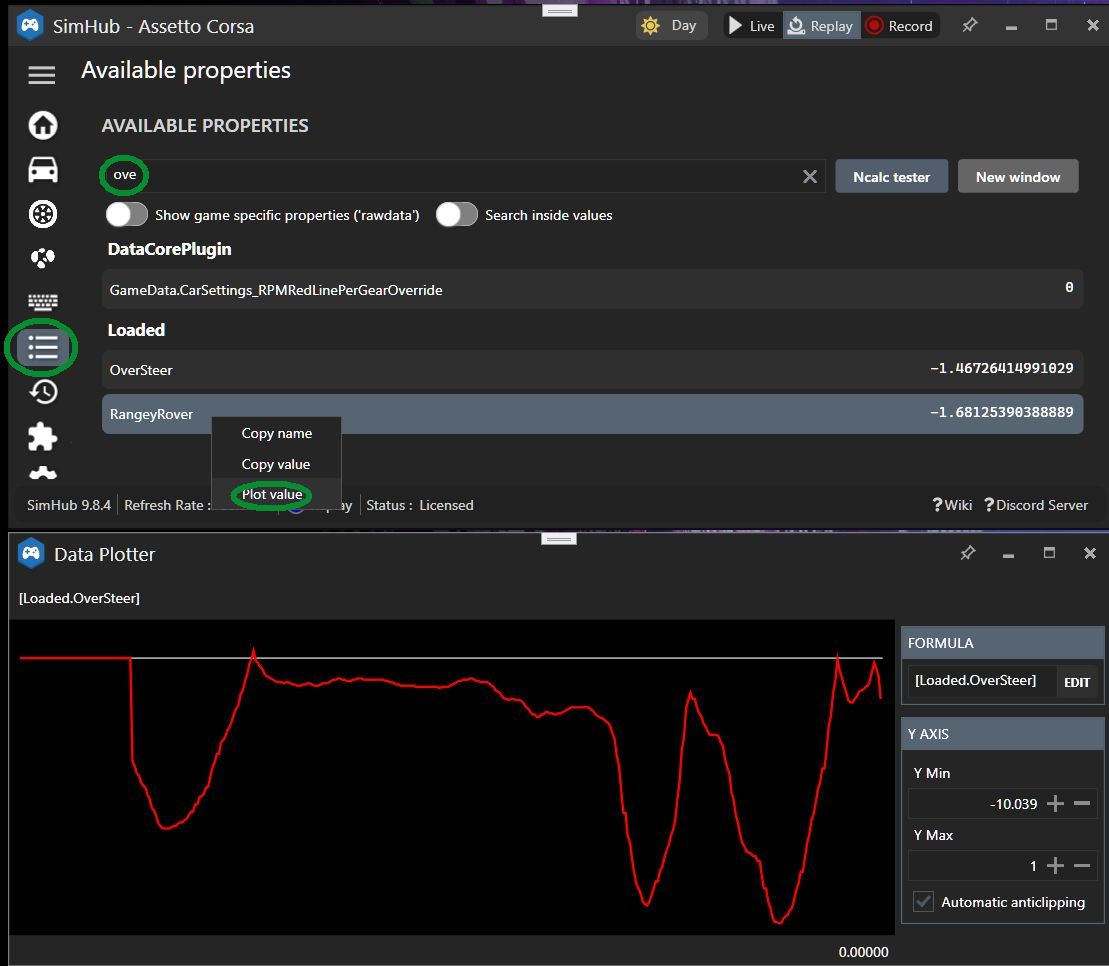
Task: Click the Loaded group heading
Action: click(x=137, y=330)
